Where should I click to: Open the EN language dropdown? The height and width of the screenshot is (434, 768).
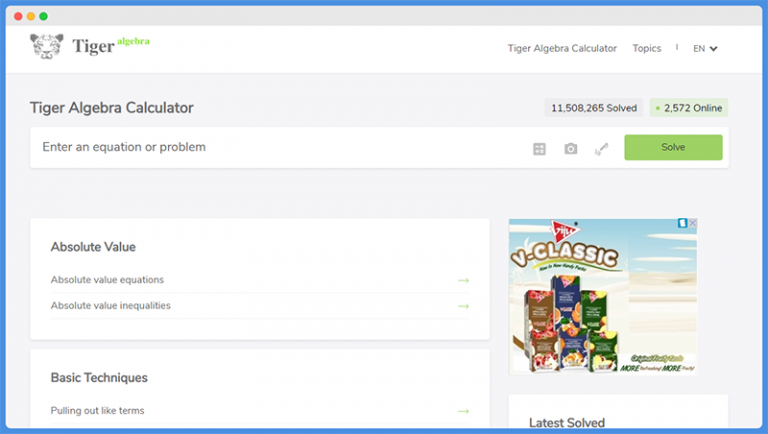pyautogui.click(x=705, y=48)
